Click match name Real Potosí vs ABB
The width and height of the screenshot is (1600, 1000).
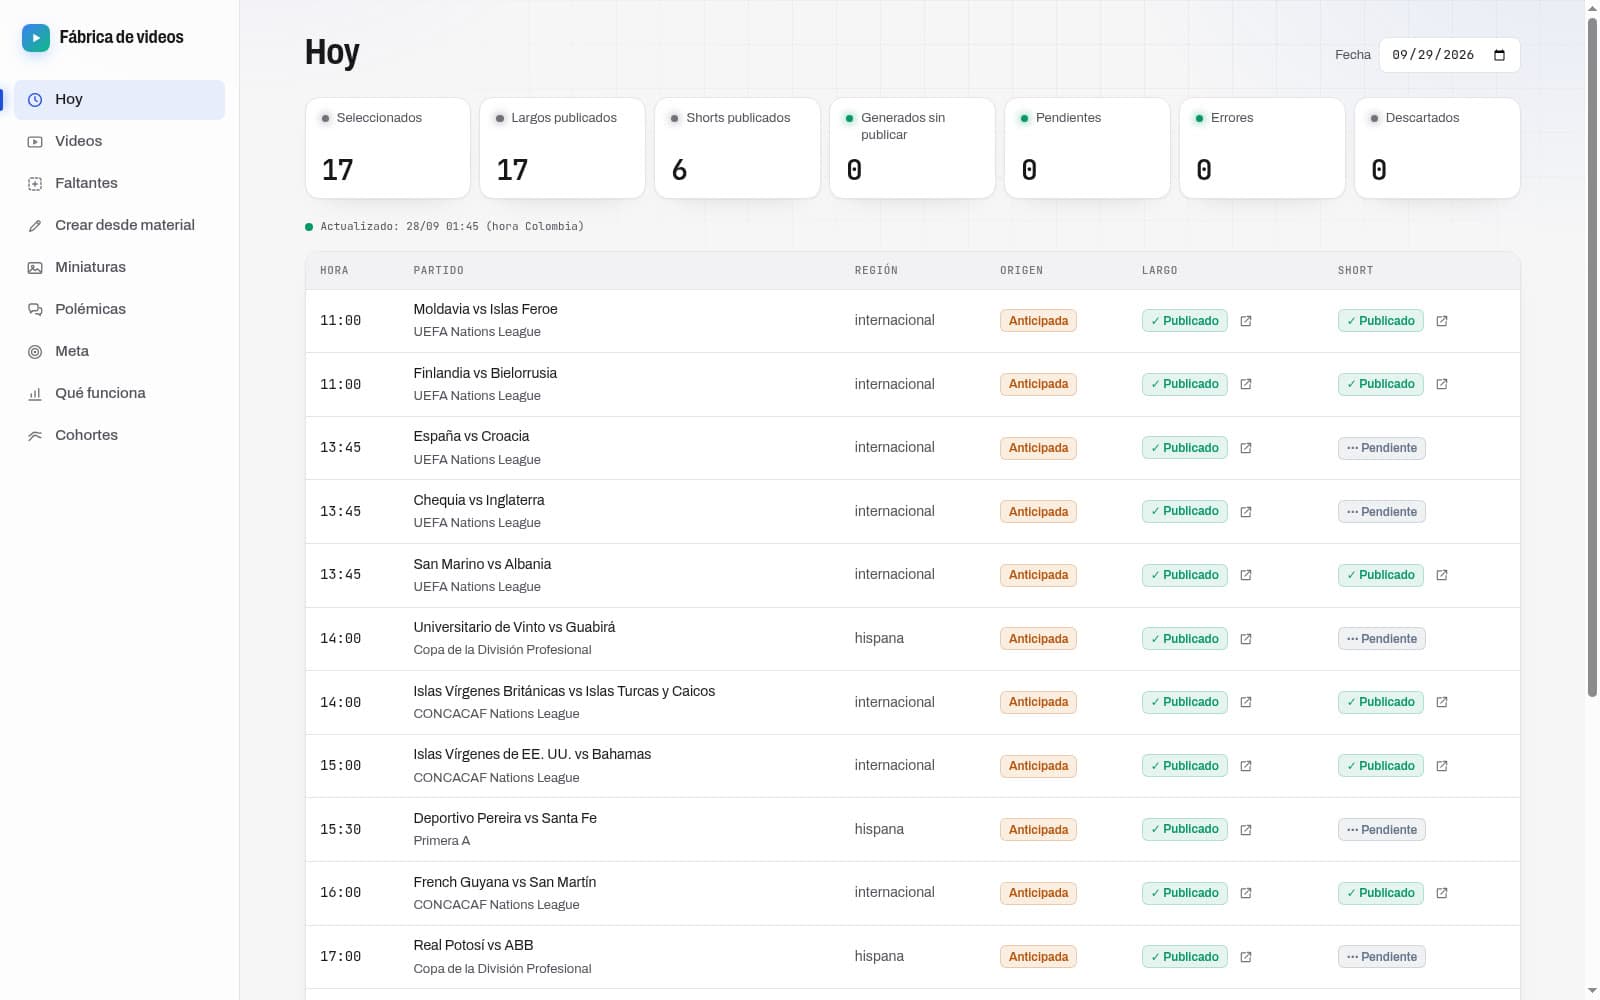[473, 946]
